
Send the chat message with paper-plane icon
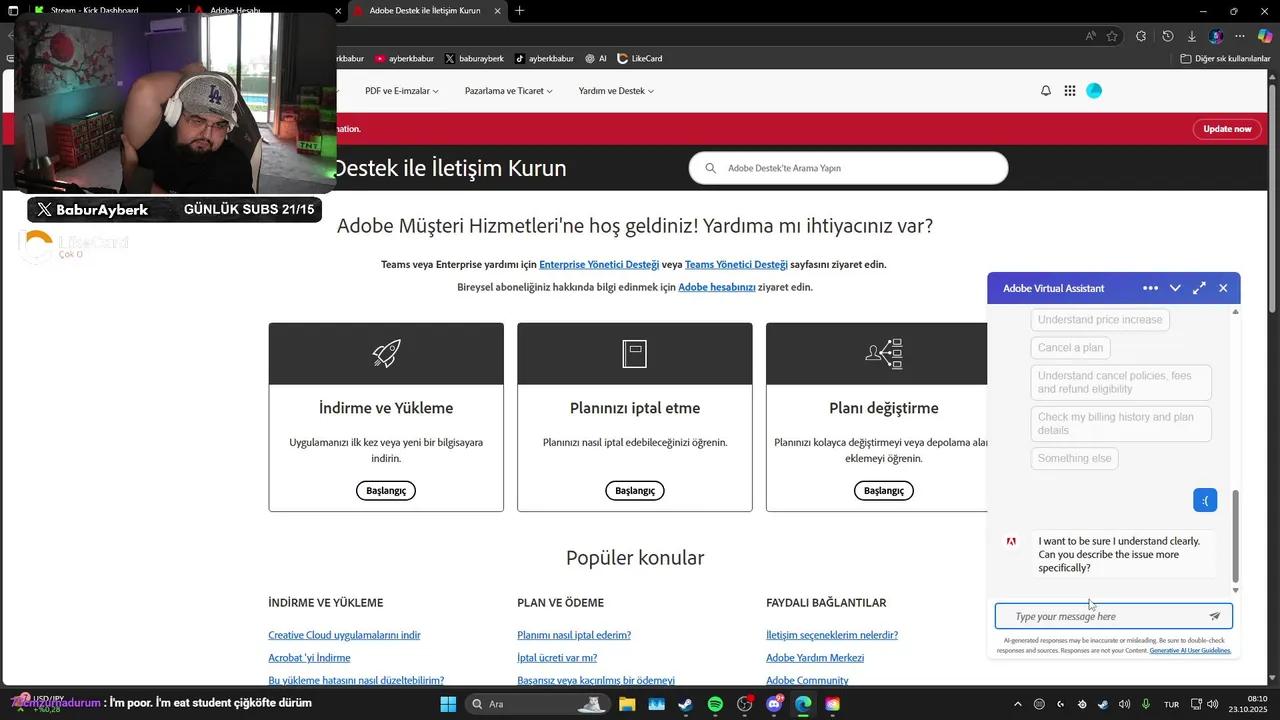click(x=1215, y=616)
